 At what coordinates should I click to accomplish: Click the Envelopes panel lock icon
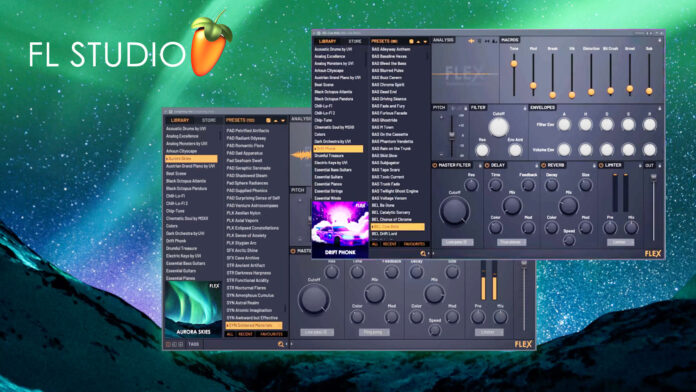click(x=660, y=108)
